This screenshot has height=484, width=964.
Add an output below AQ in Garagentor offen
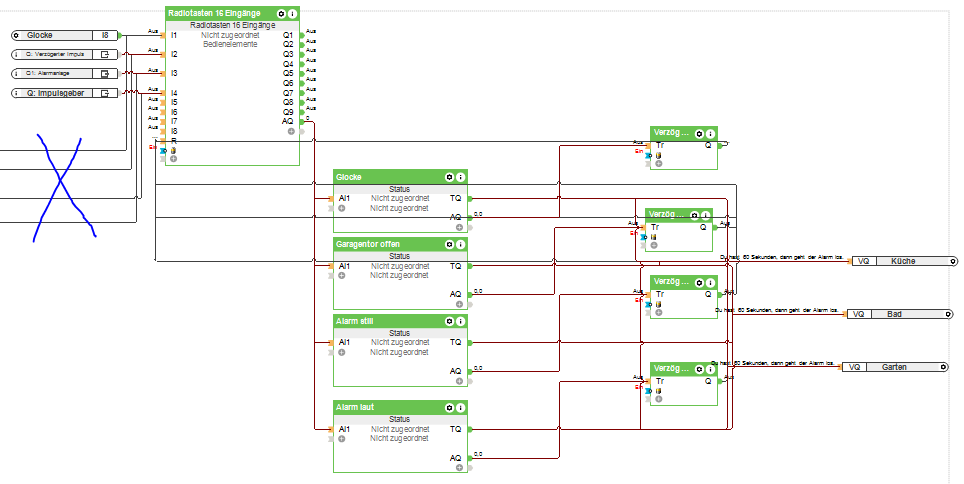(459, 304)
